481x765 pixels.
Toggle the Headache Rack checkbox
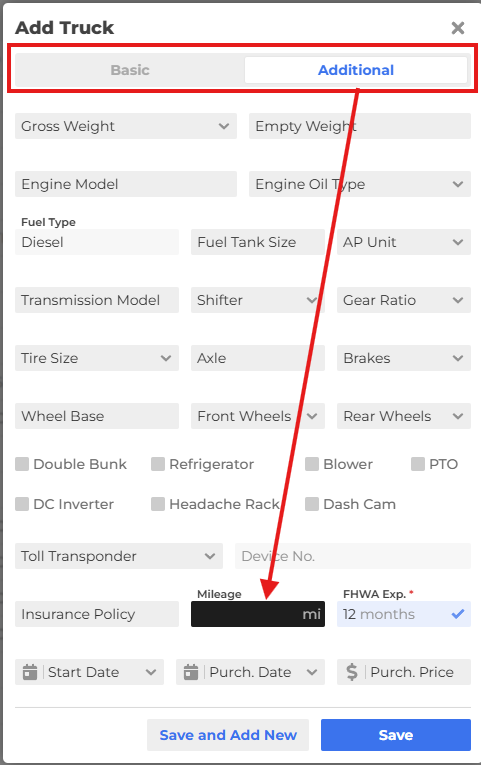[x=158, y=504]
